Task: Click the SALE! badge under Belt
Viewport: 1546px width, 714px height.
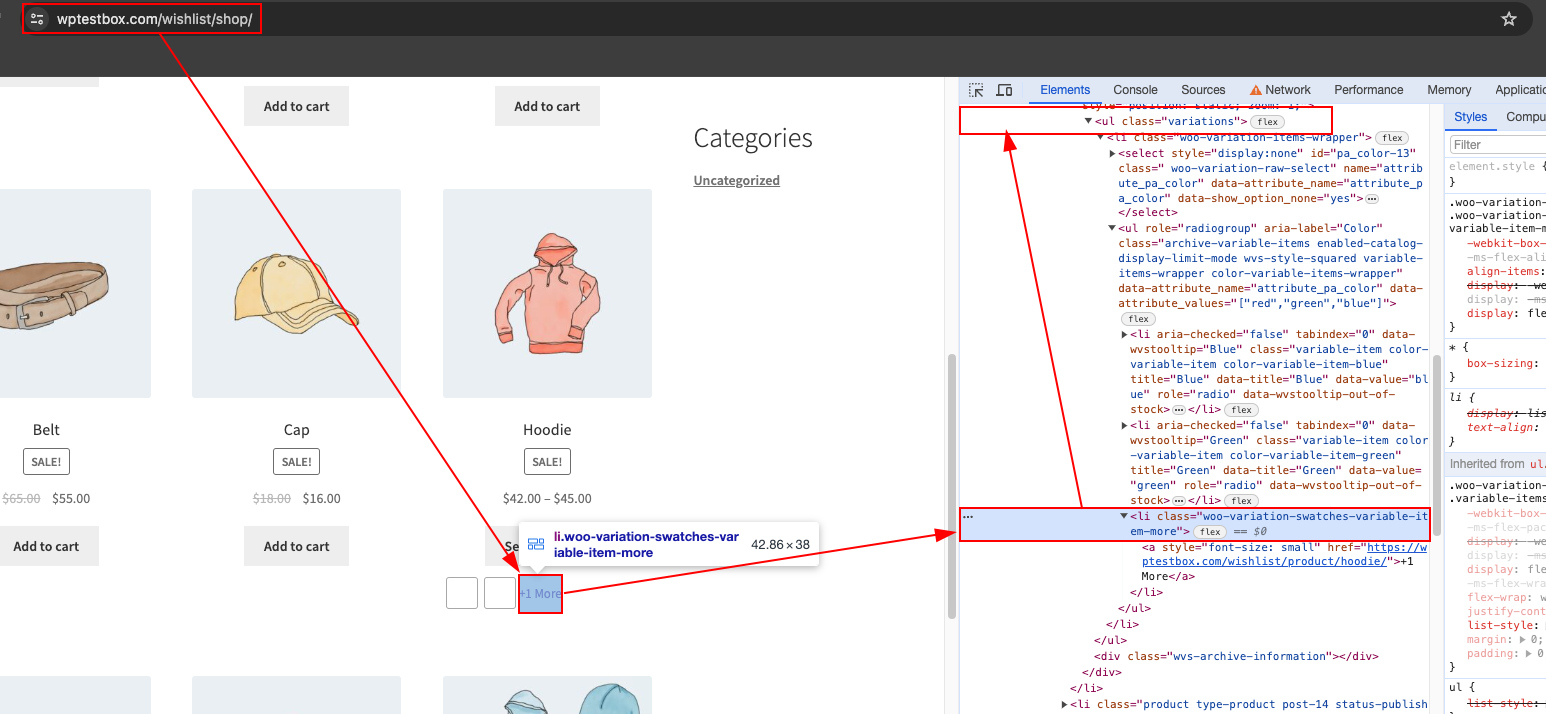Action: point(46,462)
